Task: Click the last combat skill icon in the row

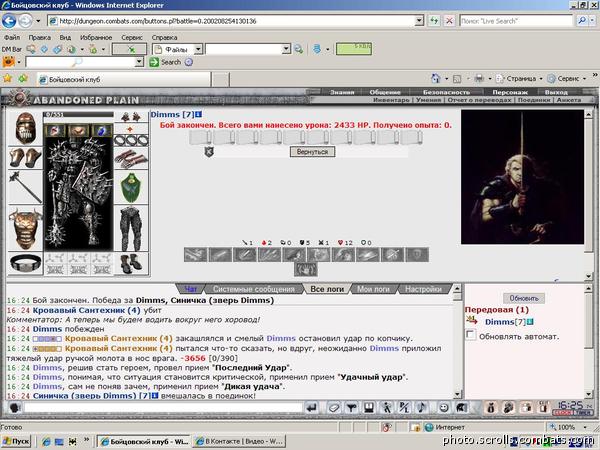Action: click(417, 255)
